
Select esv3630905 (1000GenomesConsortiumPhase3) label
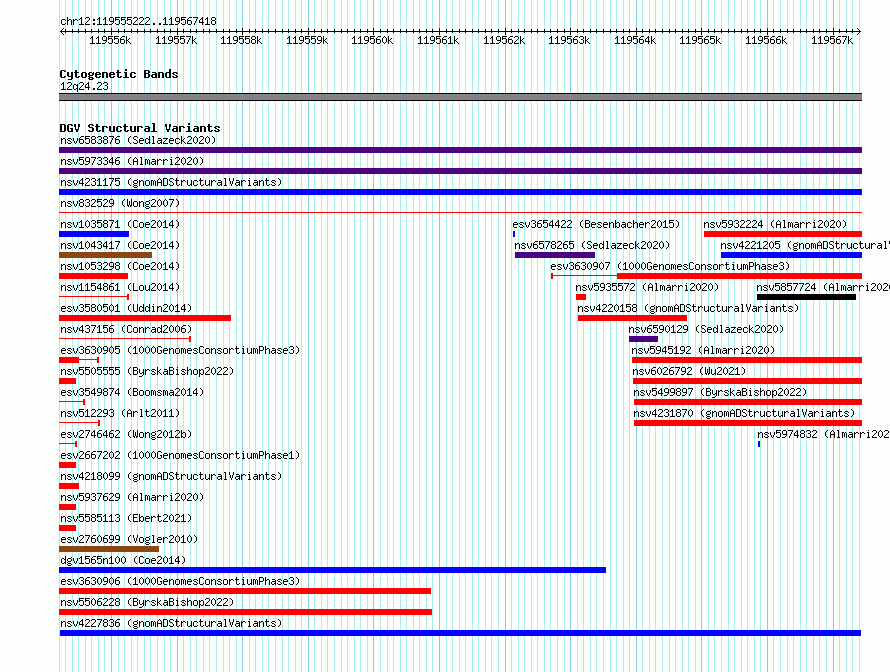(180, 350)
